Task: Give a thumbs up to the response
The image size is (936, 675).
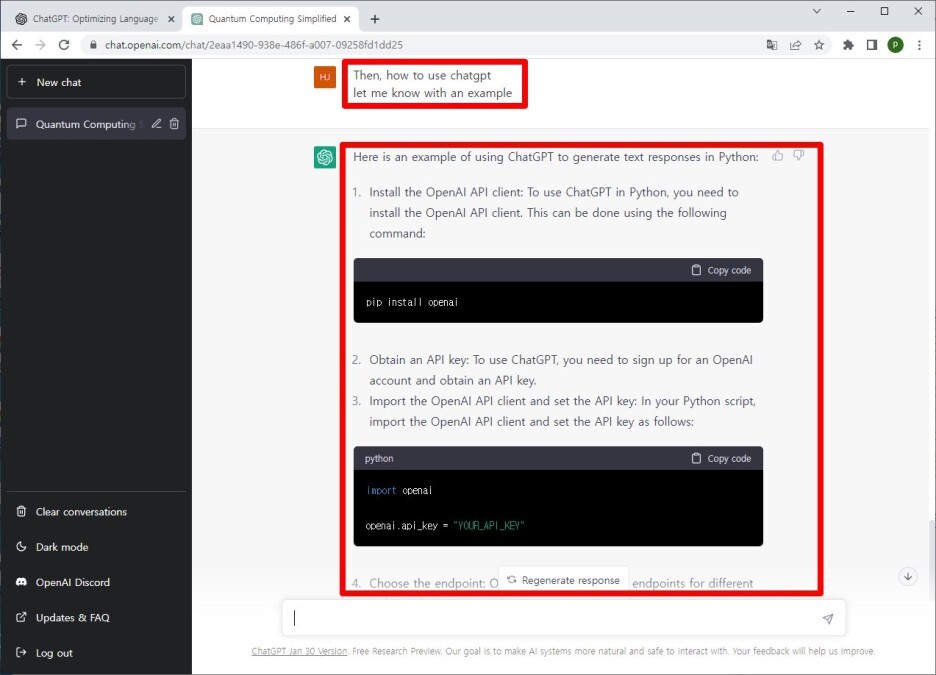Action: (777, 156)
